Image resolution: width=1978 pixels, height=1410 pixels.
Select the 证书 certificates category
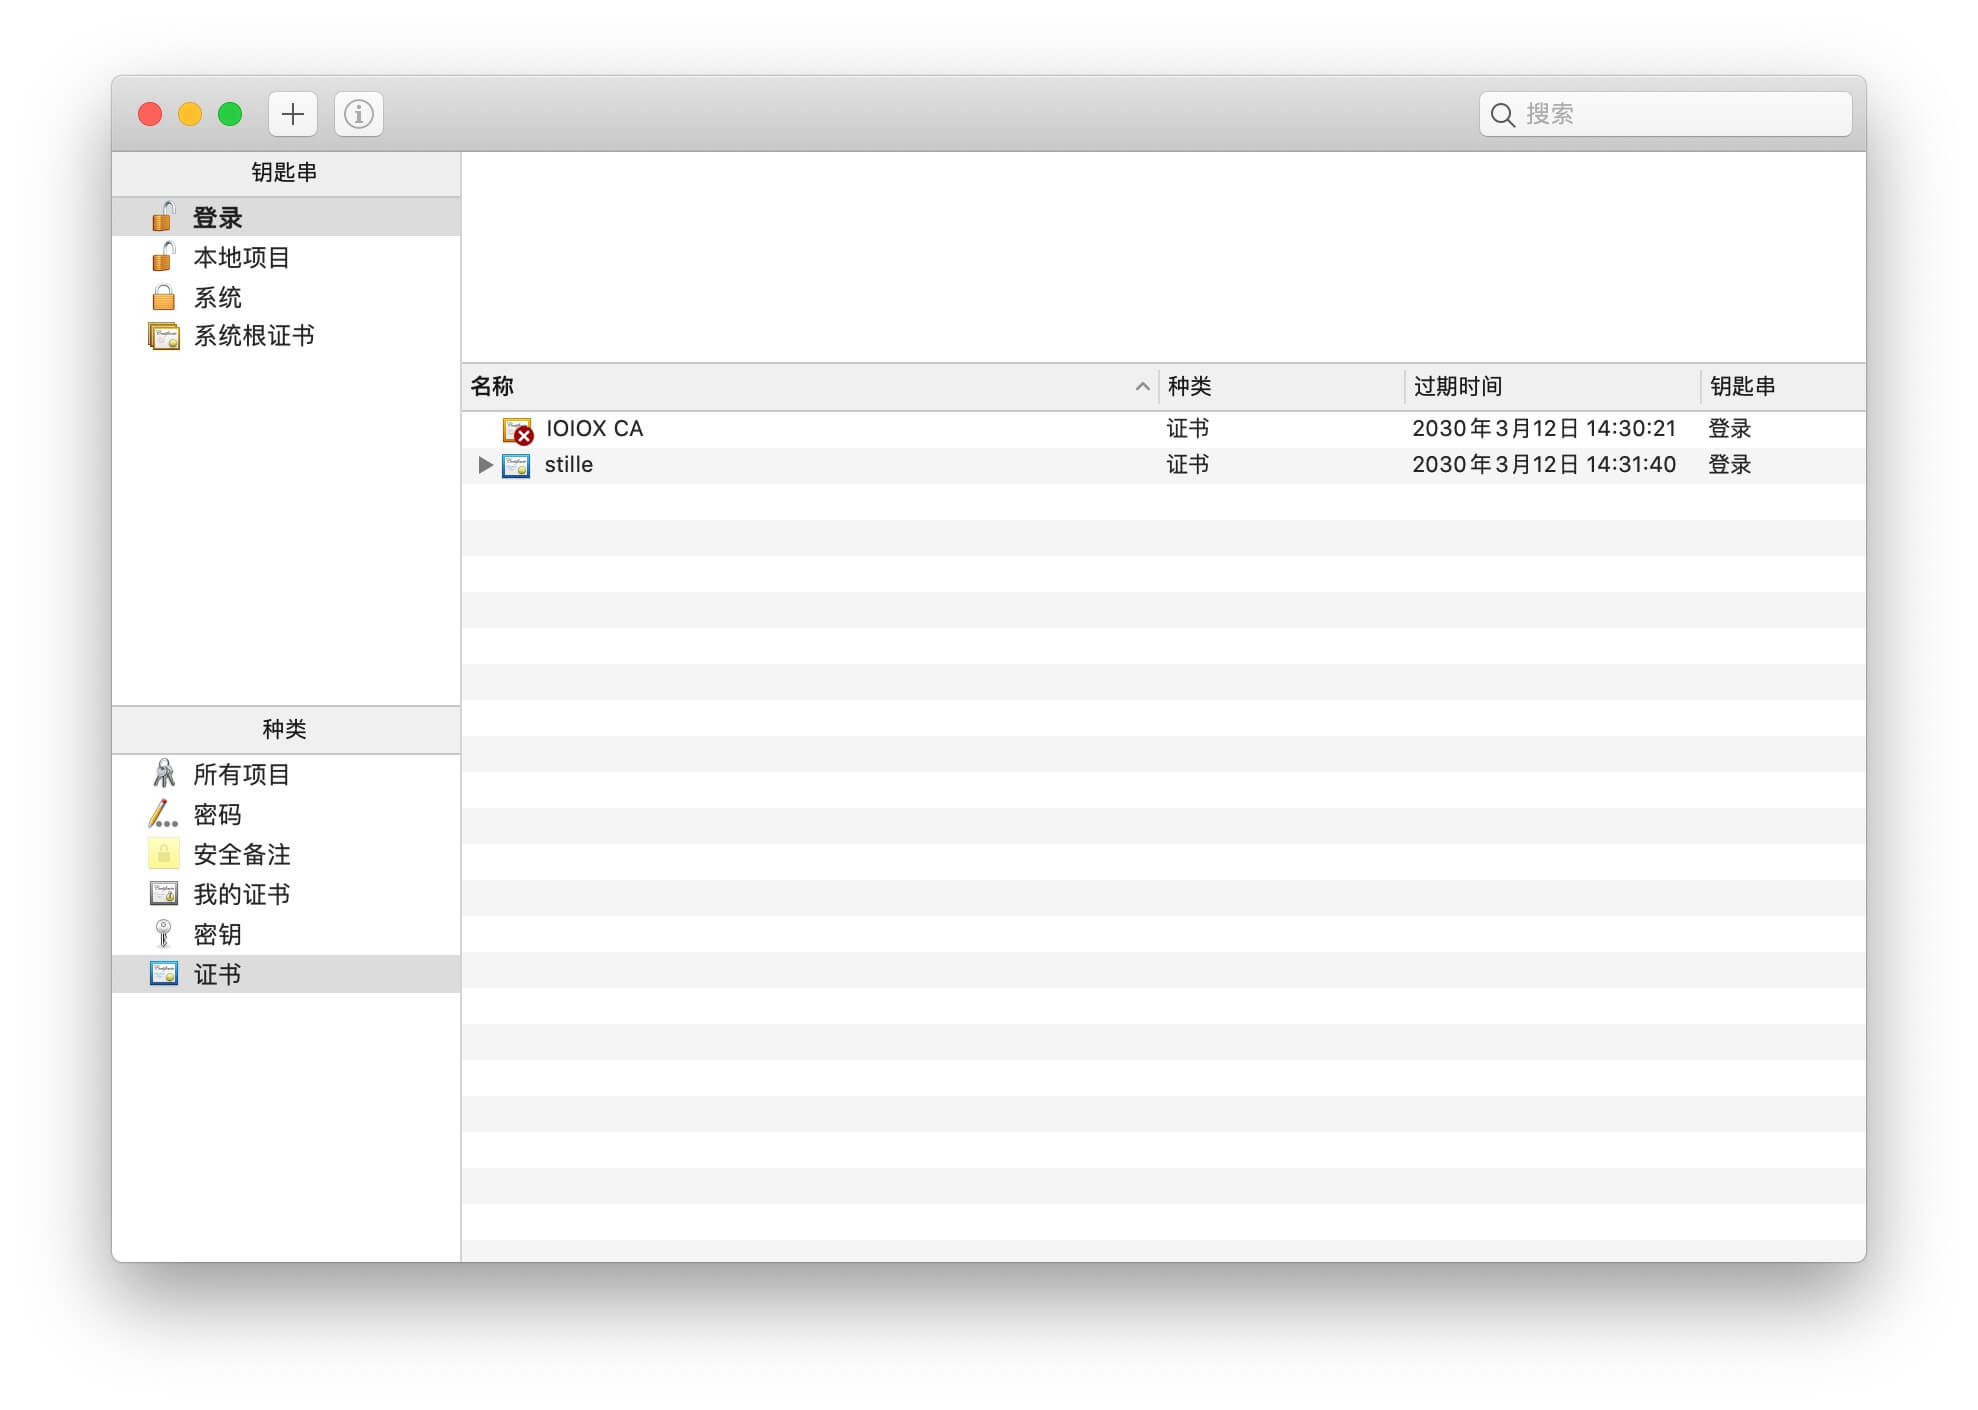tap(217, 974)
